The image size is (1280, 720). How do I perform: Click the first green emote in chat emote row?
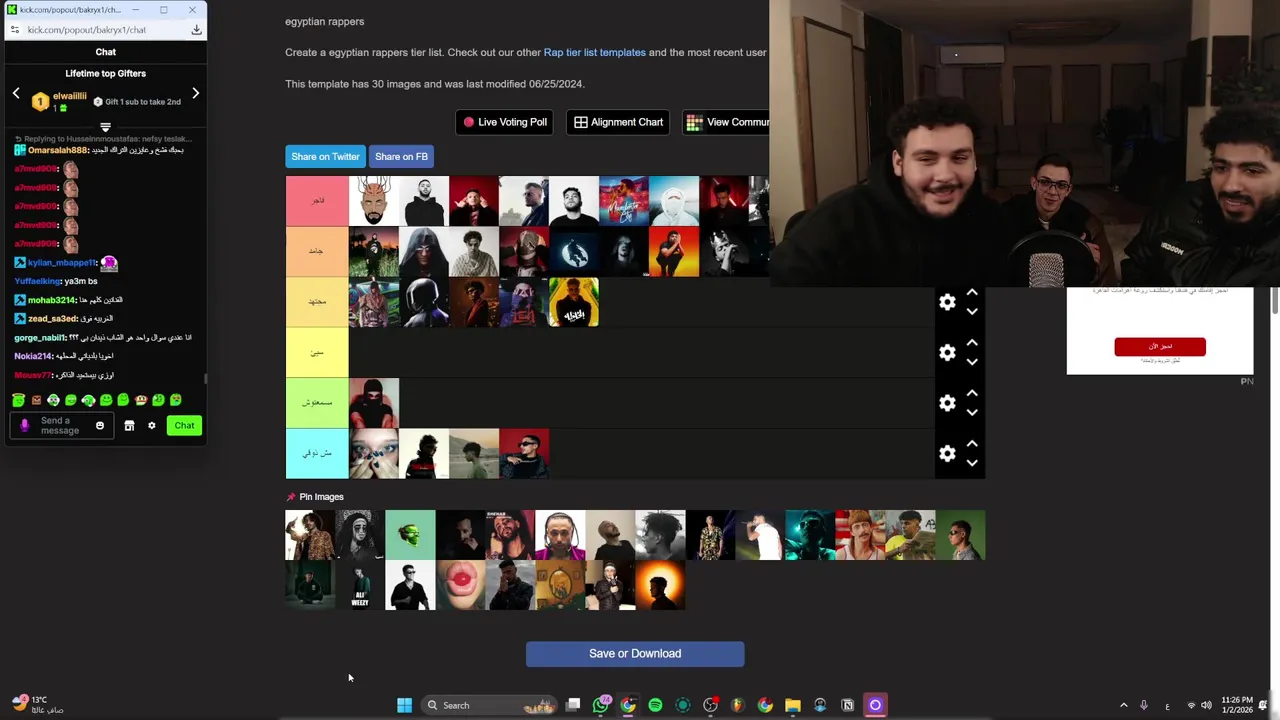[18, 400]
